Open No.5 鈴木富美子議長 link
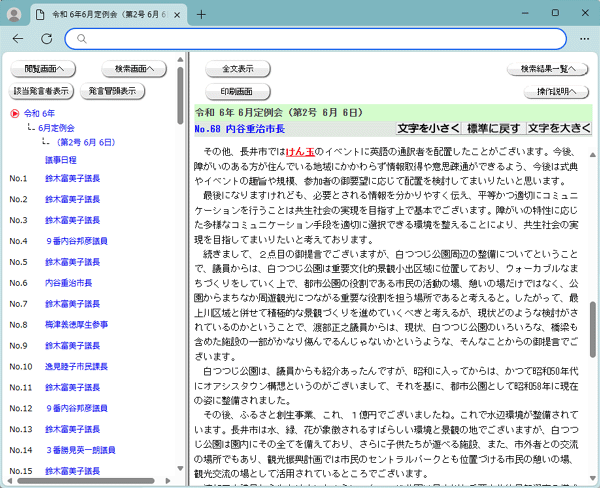 point(72,262)
